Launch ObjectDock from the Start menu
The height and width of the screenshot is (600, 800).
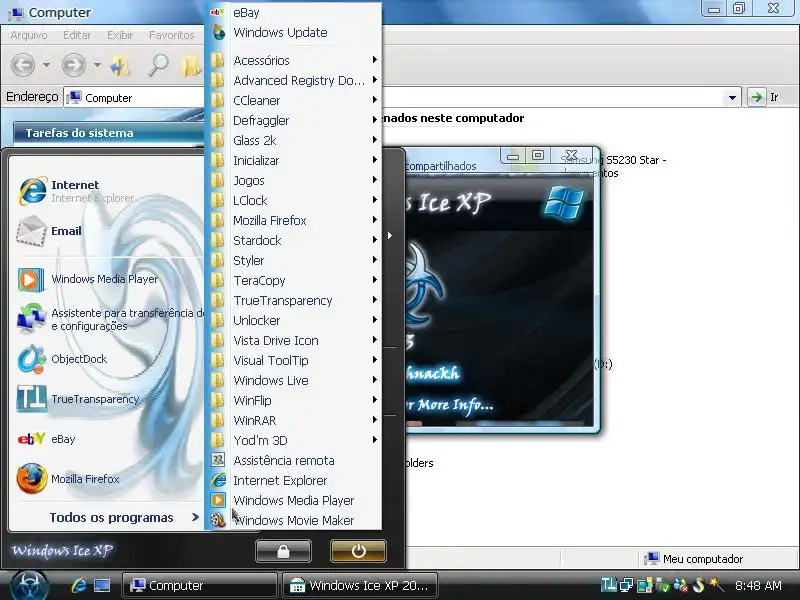tap(62, 359)
